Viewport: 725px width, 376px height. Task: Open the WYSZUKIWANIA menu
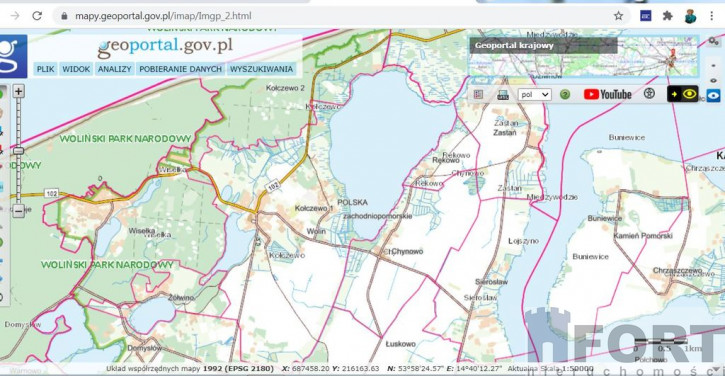pyautogui.click(x=261, y=69)
